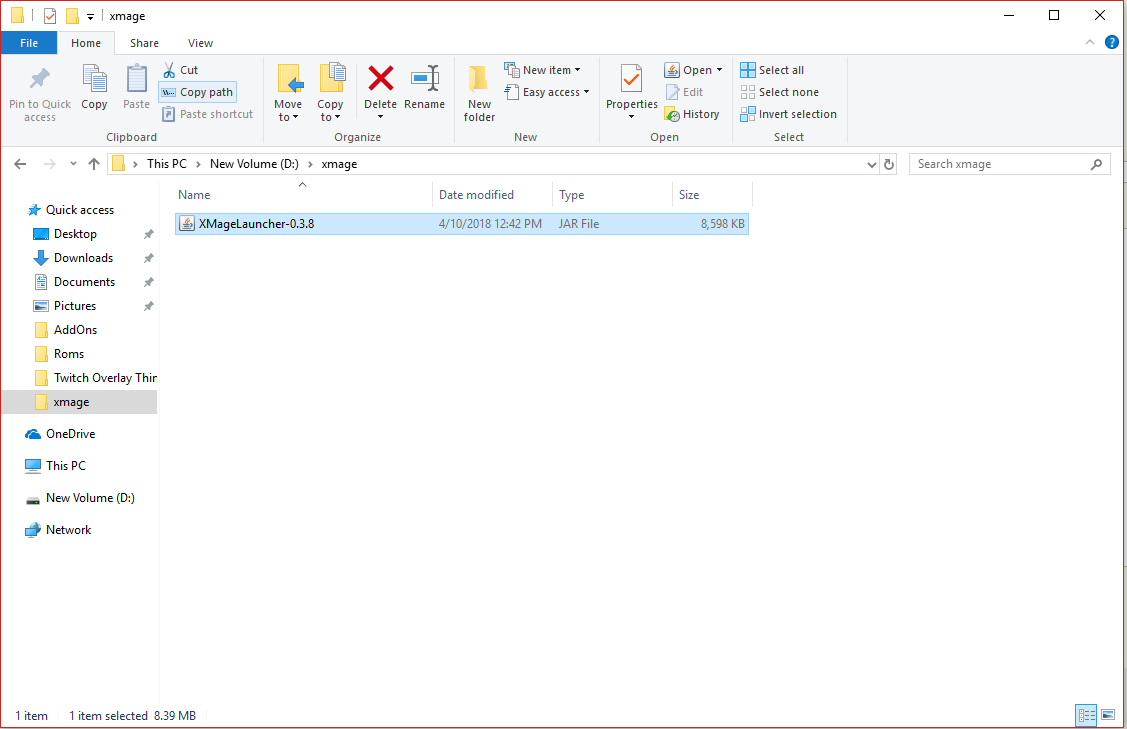Viewport: 1127px width, 729px height.
Task: Click the Search xmage box
Action: tap(1009, 164)
